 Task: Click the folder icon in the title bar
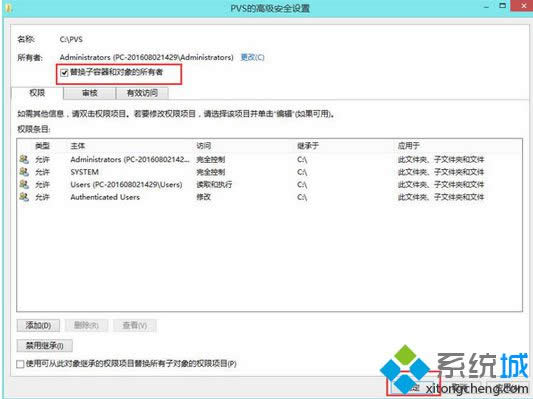pyautogui.click(x=8, y=7)
